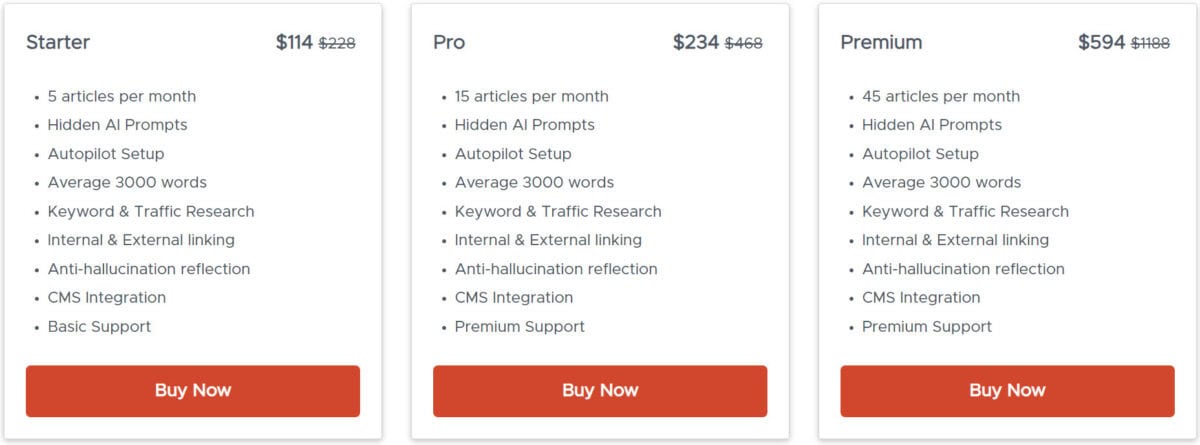1200x445 pixels.
Task: Click 'Premium Support' in Pro plan
Action: pyautogui.click(x=520, y=327)
